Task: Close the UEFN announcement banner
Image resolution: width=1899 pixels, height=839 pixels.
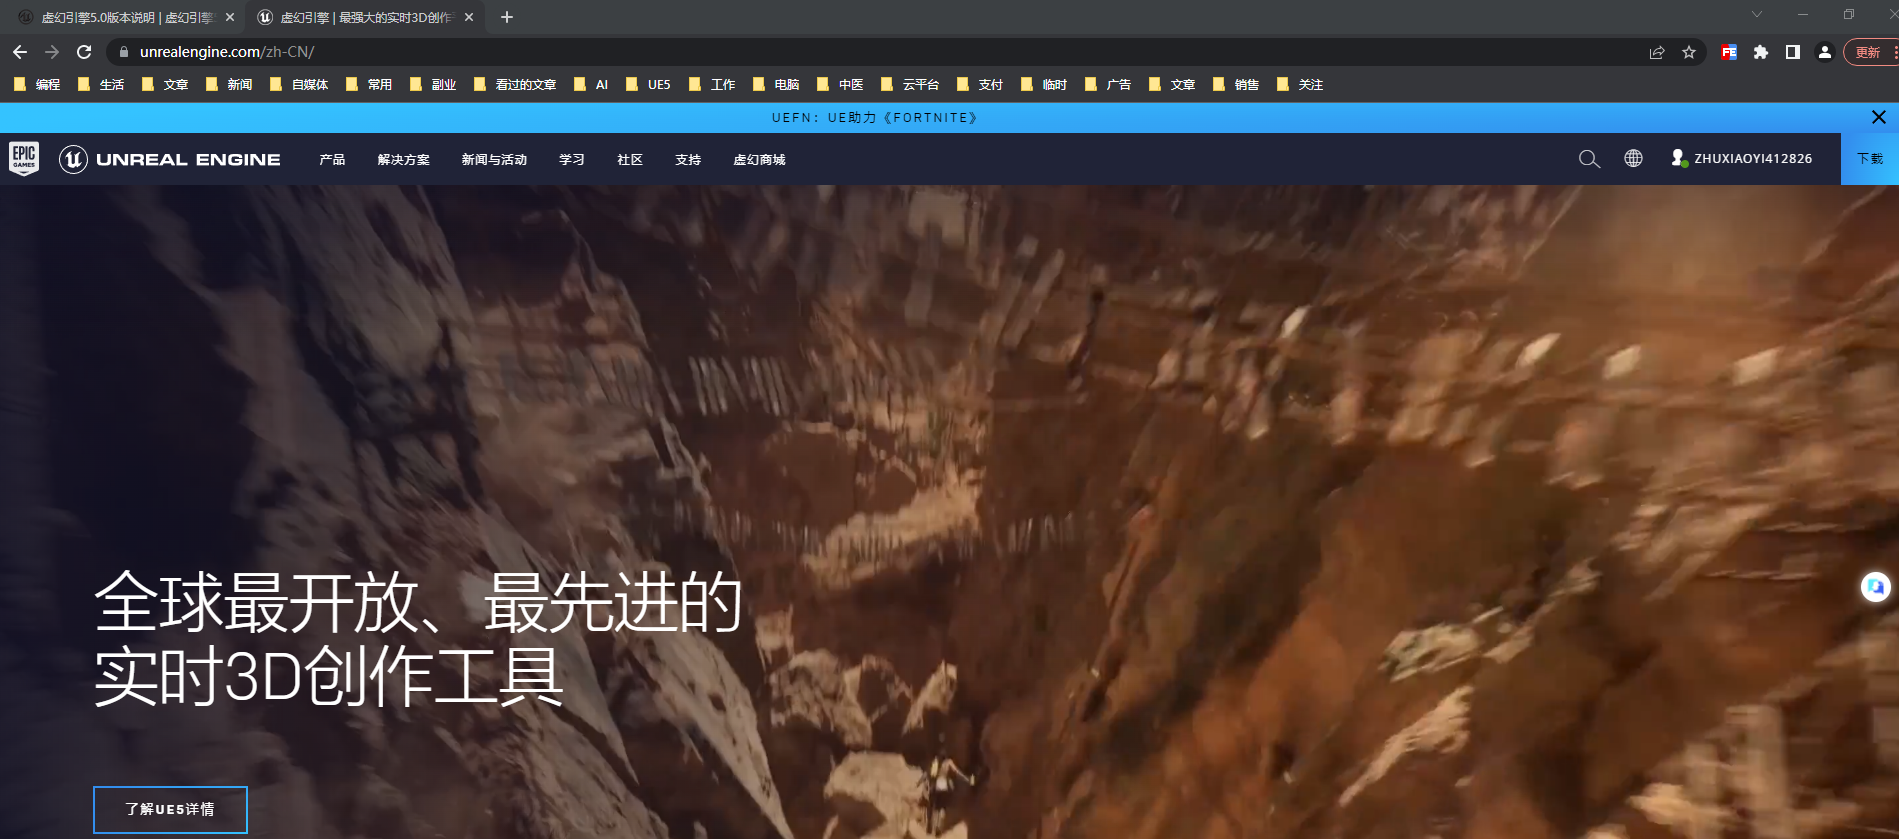Action: coord(1879,117)
